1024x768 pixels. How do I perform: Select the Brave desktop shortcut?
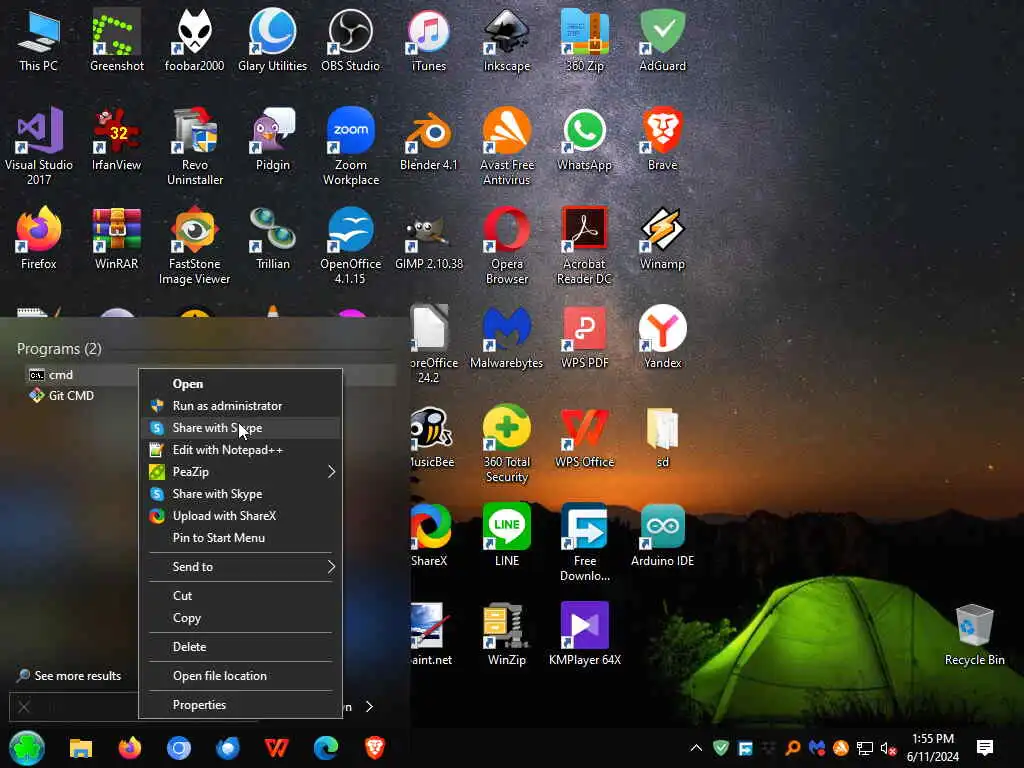point(662,139)
